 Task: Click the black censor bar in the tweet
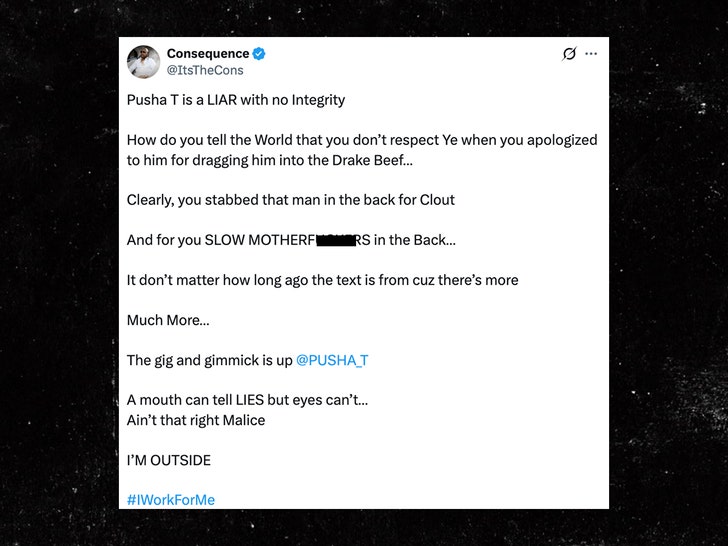(336, 240)
